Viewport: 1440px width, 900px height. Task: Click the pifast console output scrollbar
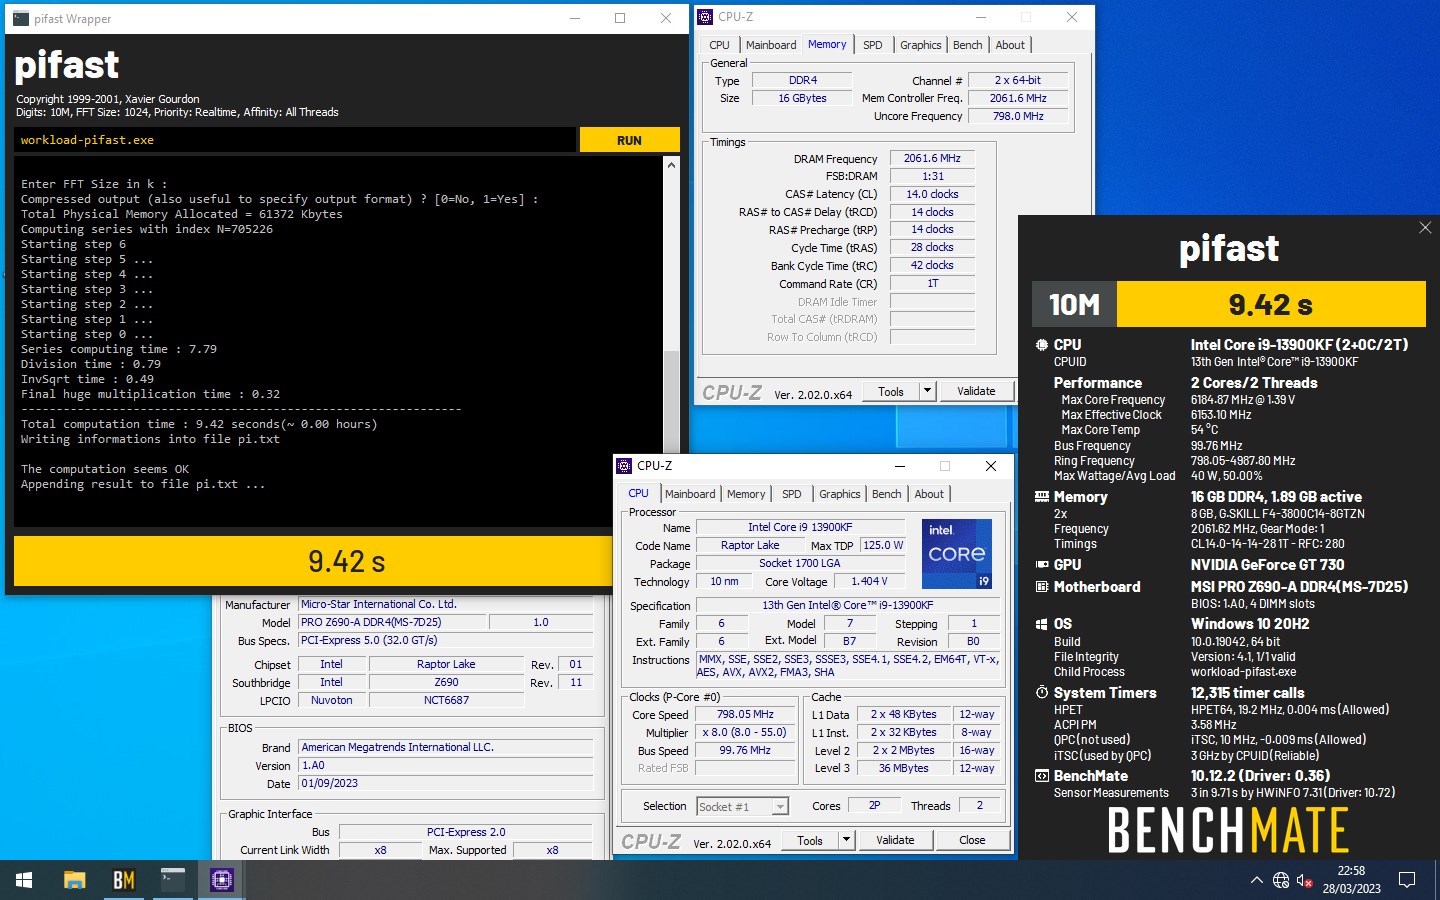pos(671,342)
